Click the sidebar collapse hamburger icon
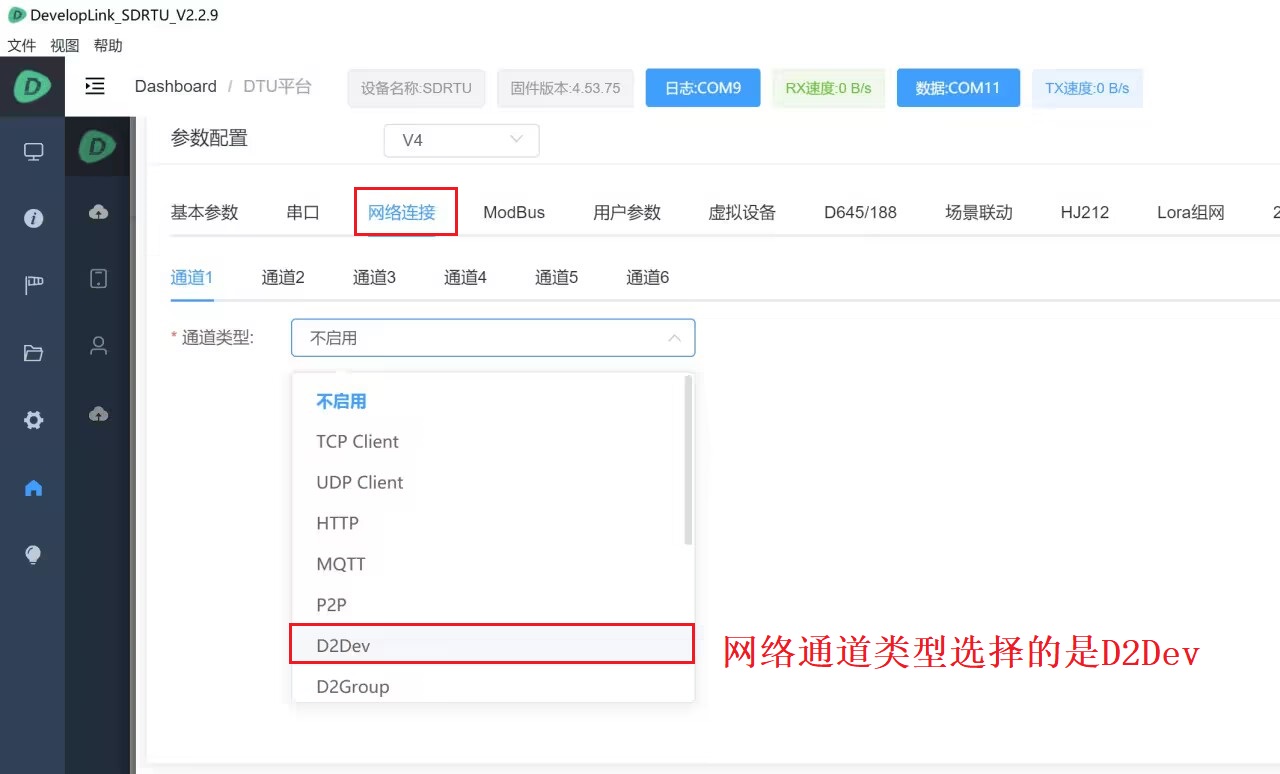 pos(95,87)
